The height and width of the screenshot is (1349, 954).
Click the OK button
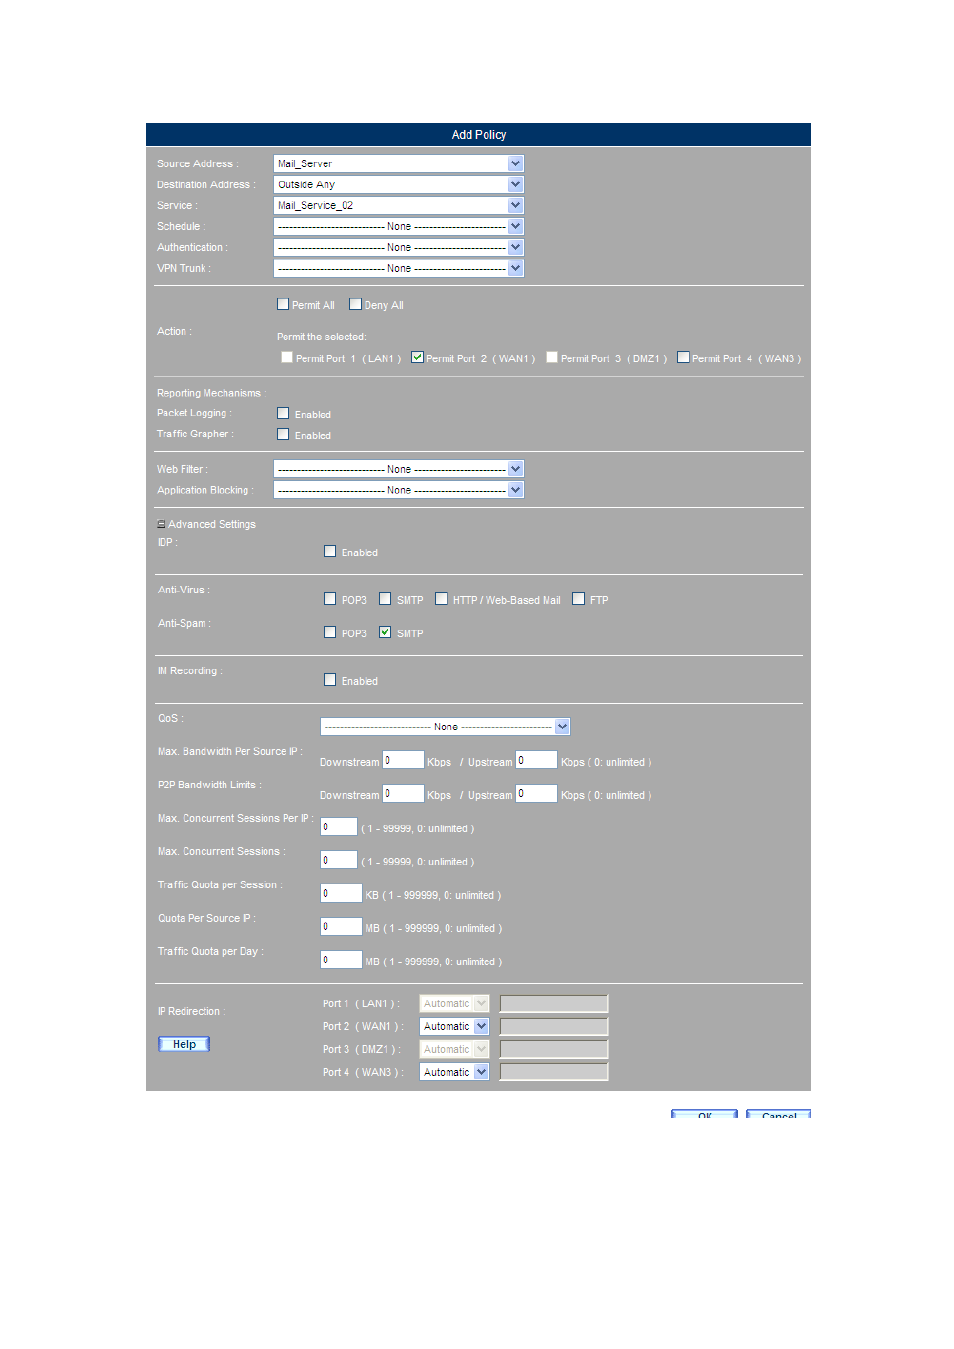pyautogui.click(x=704, y=1114)
